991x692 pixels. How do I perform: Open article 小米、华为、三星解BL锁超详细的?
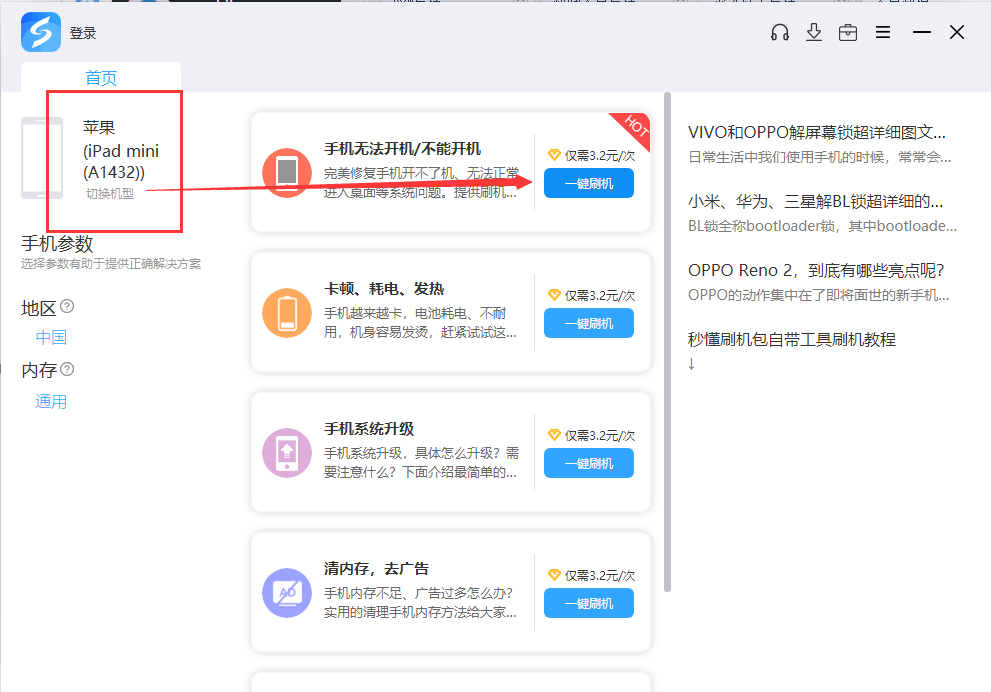tap(815, 202)
